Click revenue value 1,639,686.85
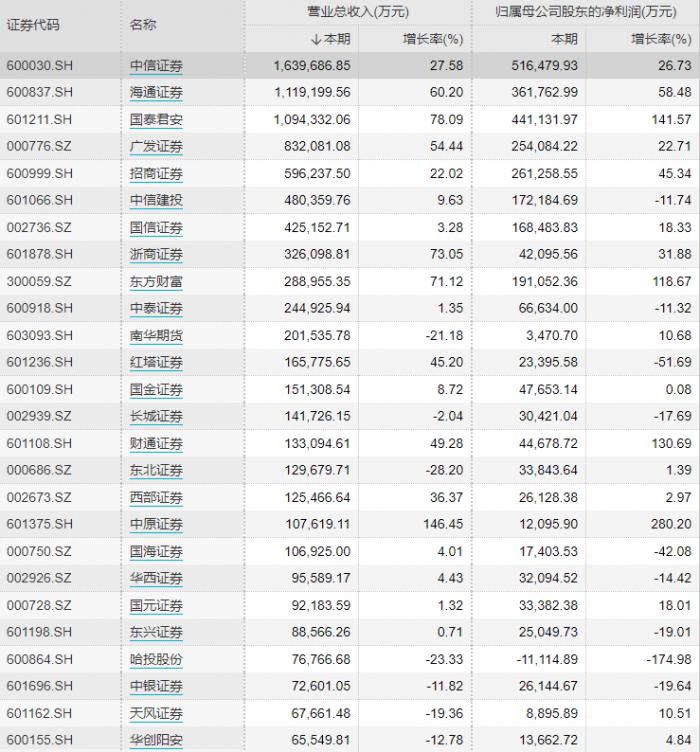 [x=312, y=66]
